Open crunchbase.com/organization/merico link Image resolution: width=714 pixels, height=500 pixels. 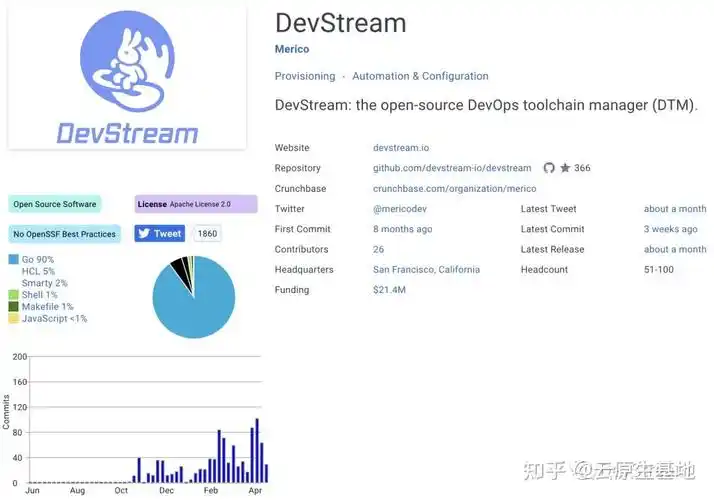tap(454, 189)
